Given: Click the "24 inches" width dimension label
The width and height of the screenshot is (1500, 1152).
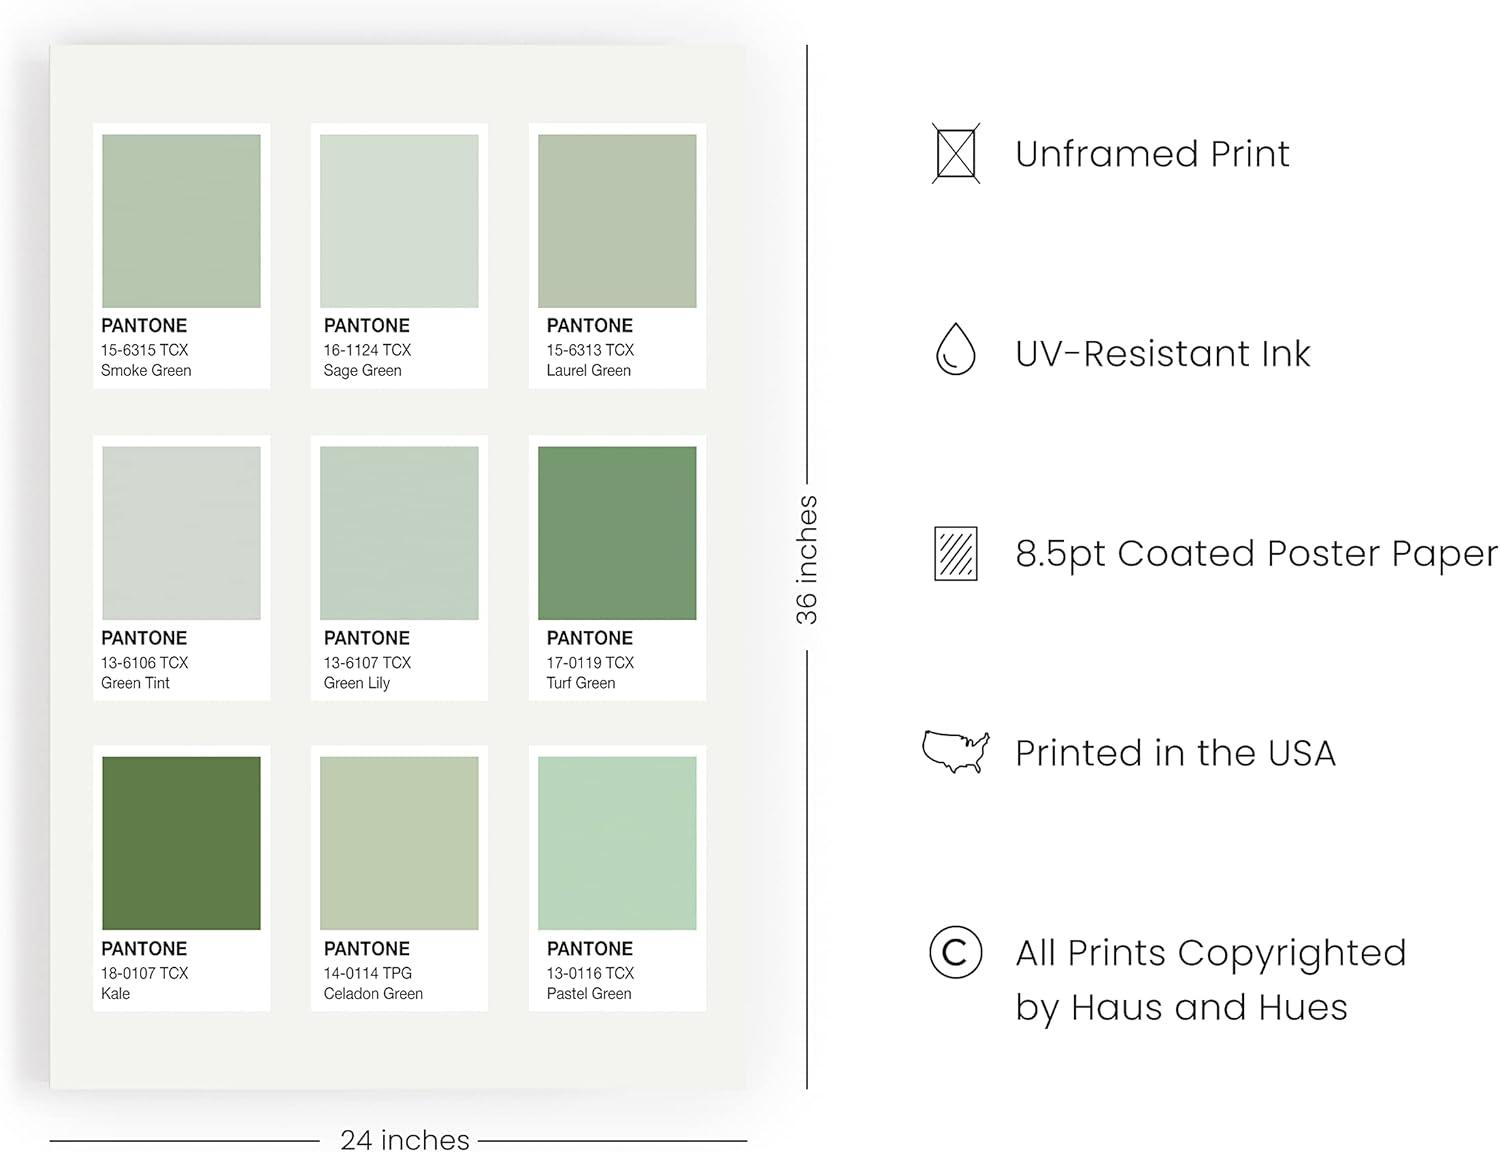Looking at the screenshot, I should coord(404,1139).
